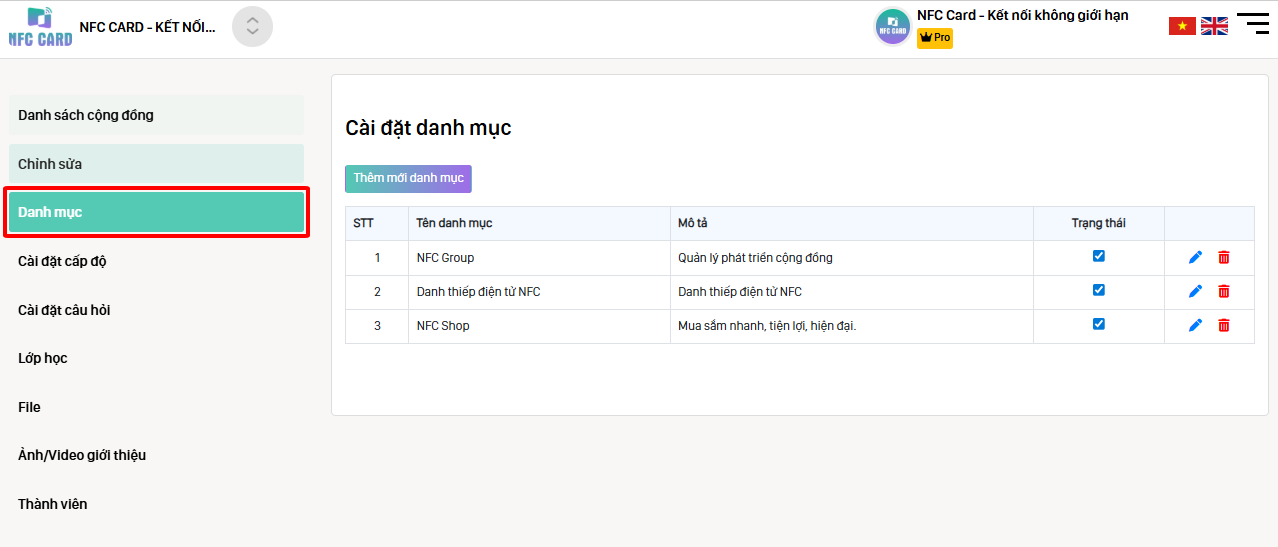
Task: Toggle status of Danh thiếp điện tử NFC
Action: pos(1099,290)
